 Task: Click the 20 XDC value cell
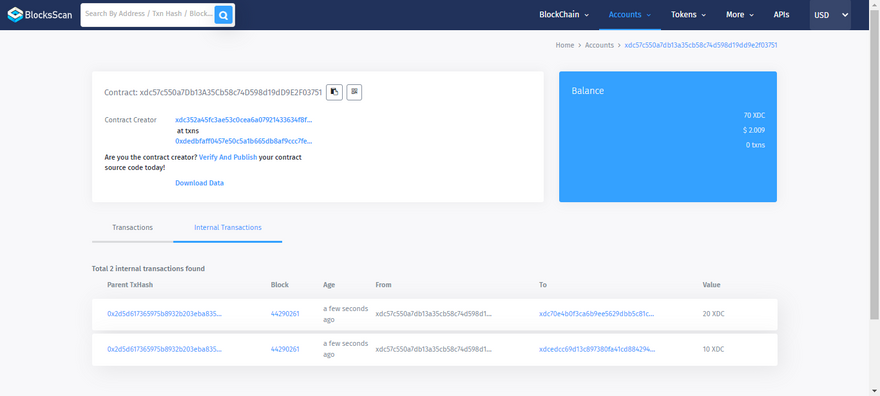tap(713, 314)
